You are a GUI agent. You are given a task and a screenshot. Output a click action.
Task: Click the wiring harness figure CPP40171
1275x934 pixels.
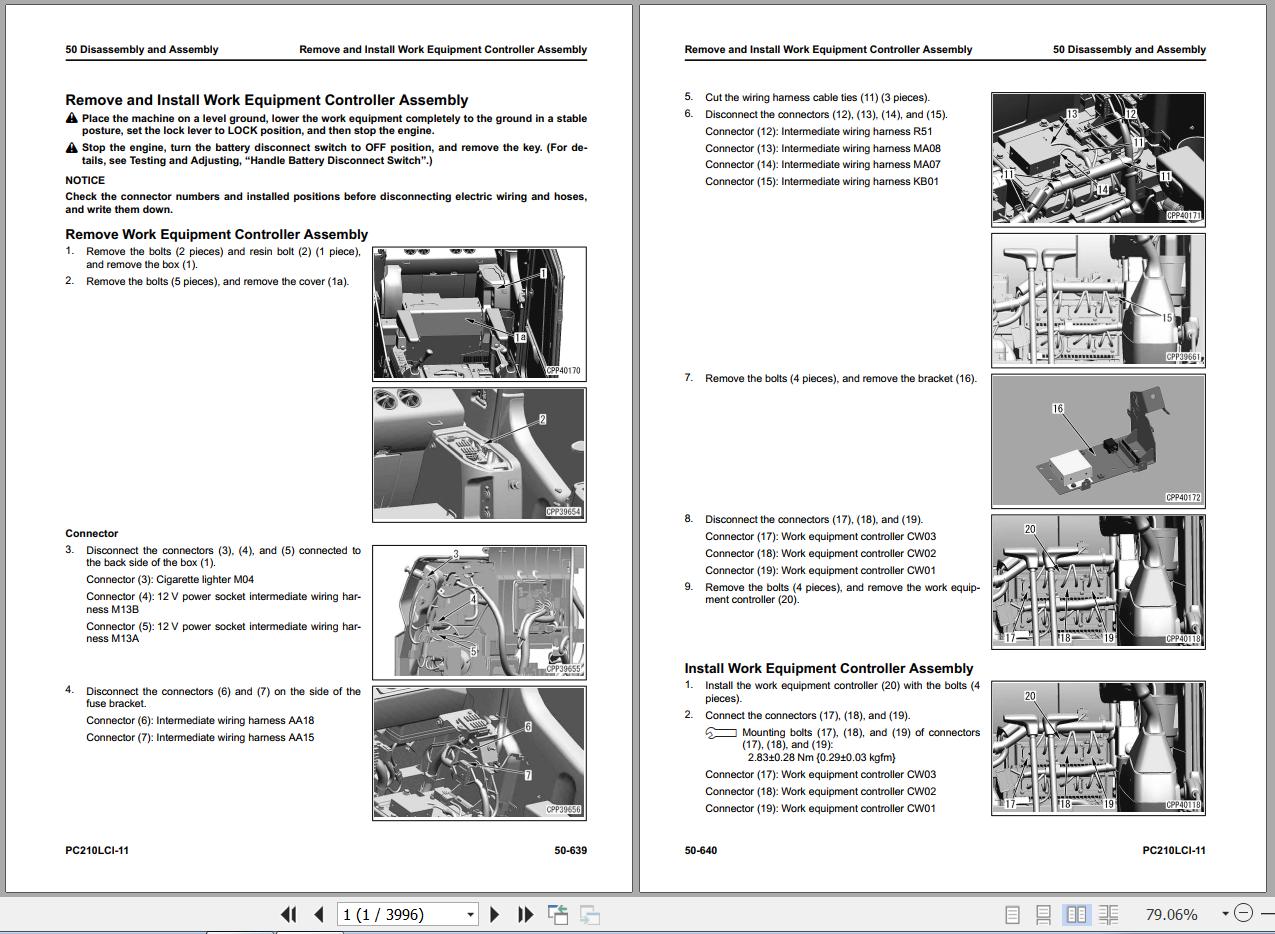1098,159
